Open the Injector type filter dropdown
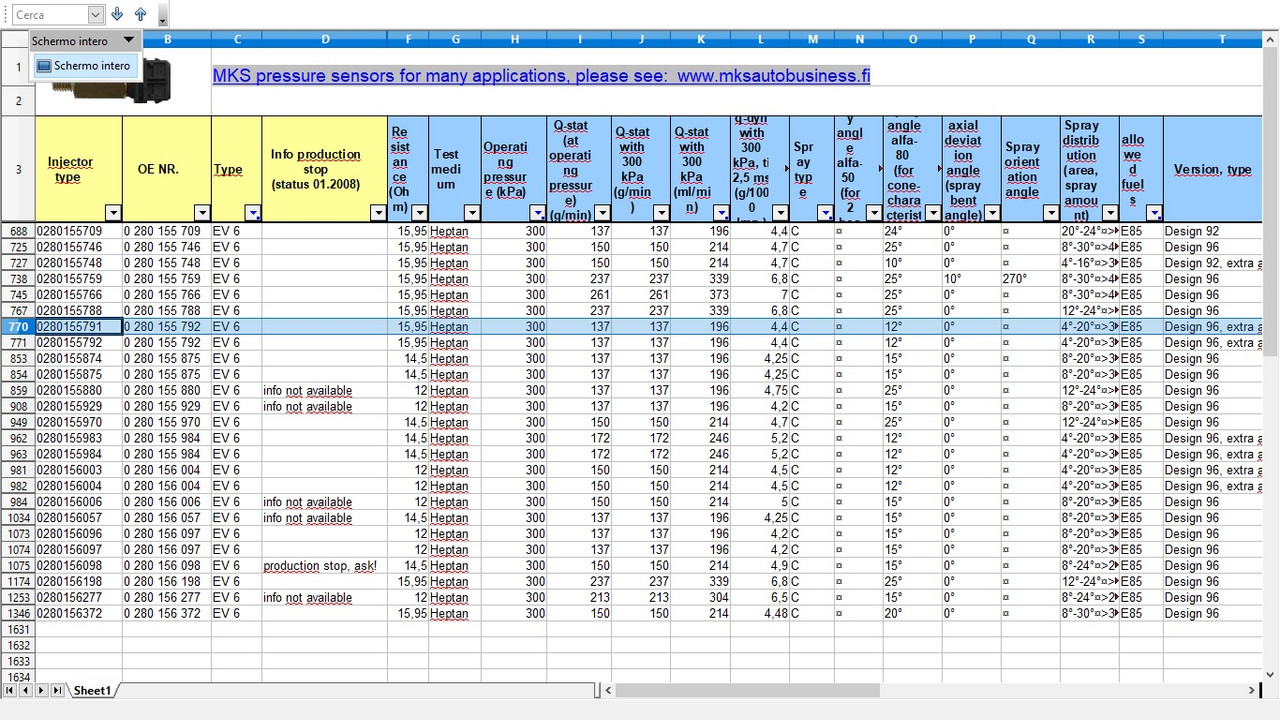Screen dimensions: 1280x720 point(113,213)
